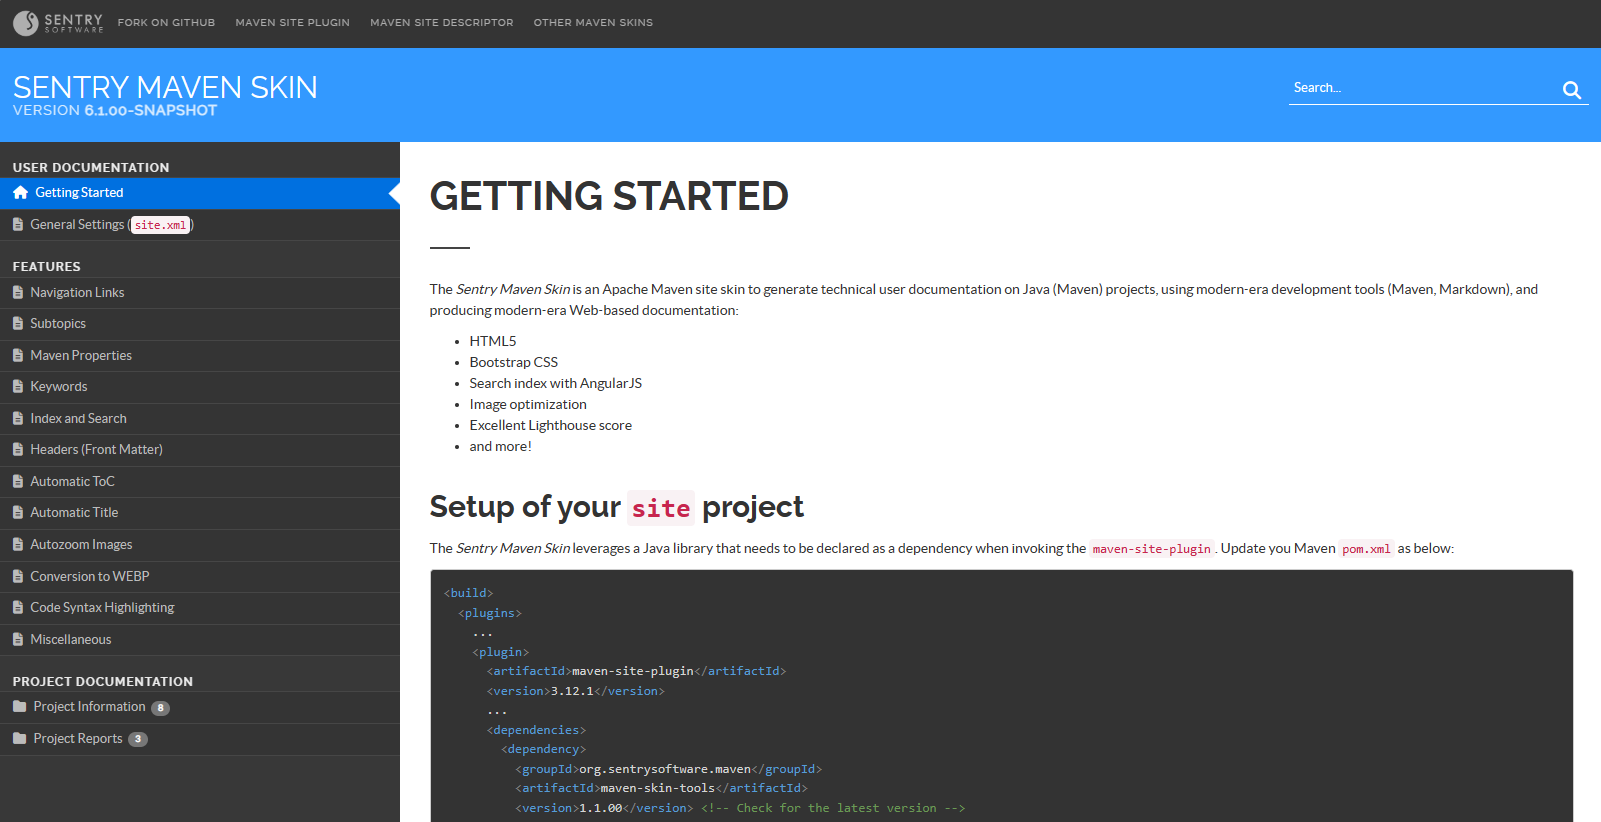Click the 'Search index with AngularJS' bullet
This screenshot has height=822, width=1601.
[x=556, y=384]
